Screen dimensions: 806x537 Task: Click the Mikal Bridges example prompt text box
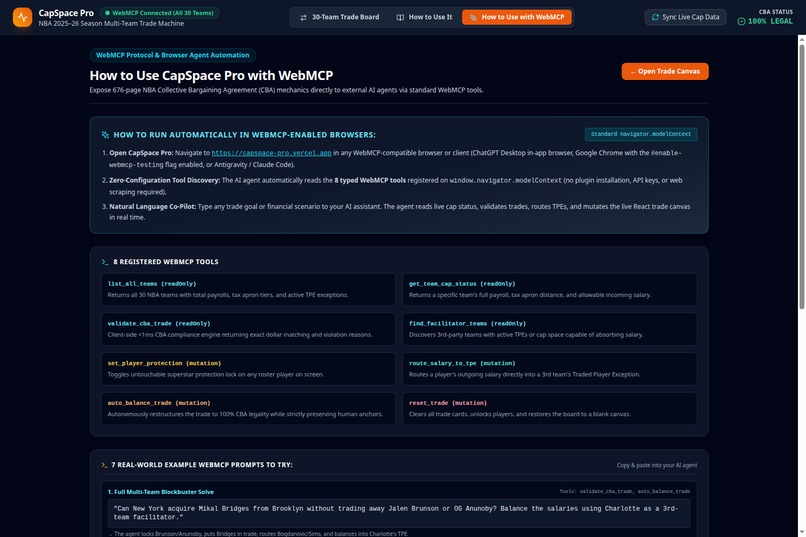pyautogui.click(x=399, y=513)
